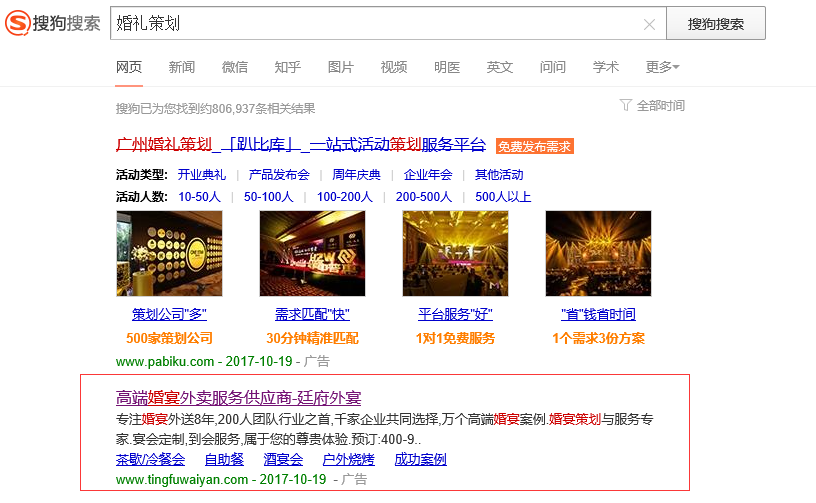Switch to the 新闻 tab
The image size is (816, 503).
(182, 67)
